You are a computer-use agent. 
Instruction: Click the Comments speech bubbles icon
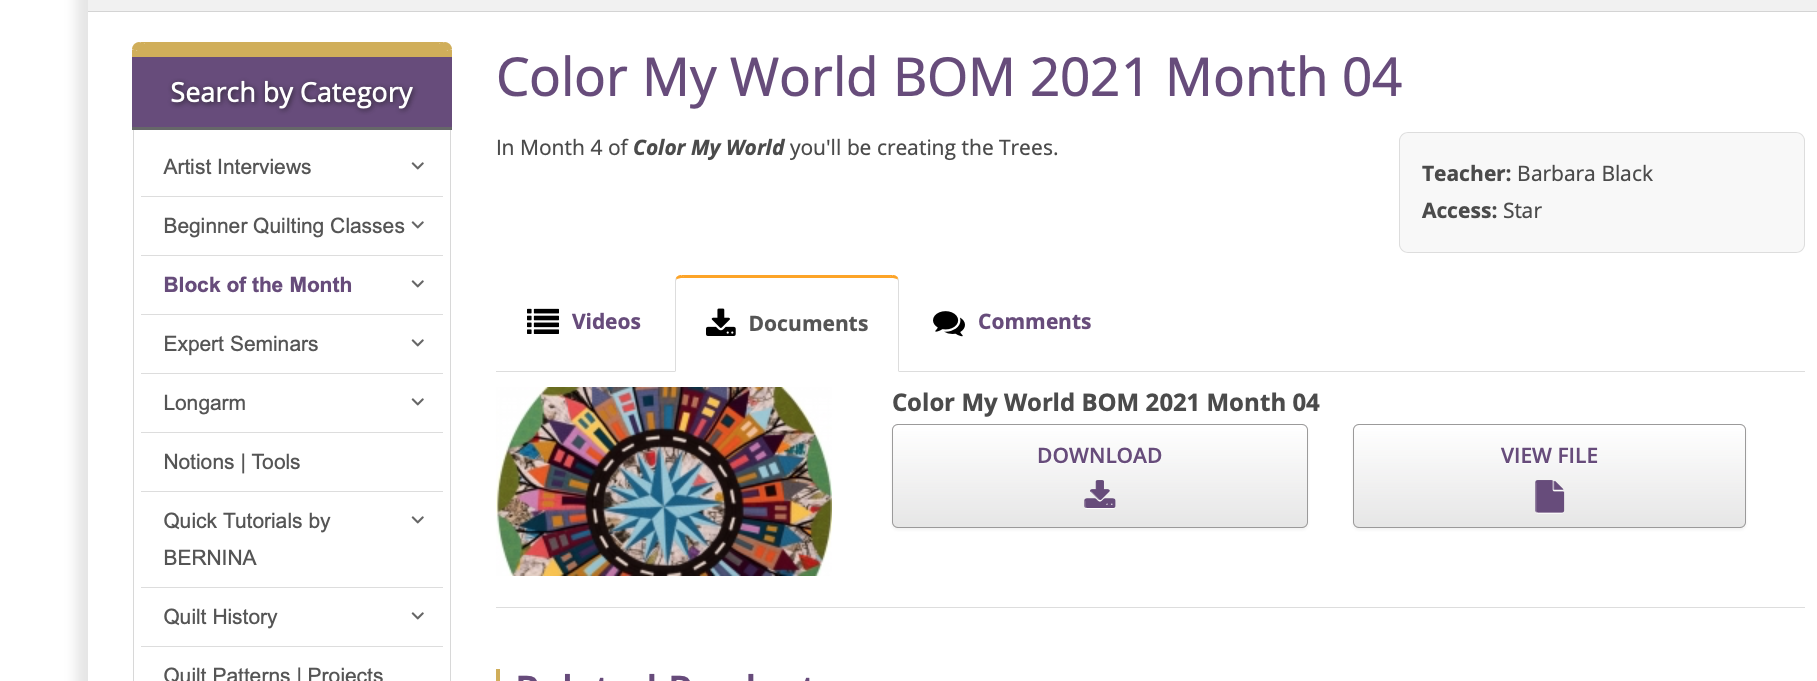click(948, 322)
